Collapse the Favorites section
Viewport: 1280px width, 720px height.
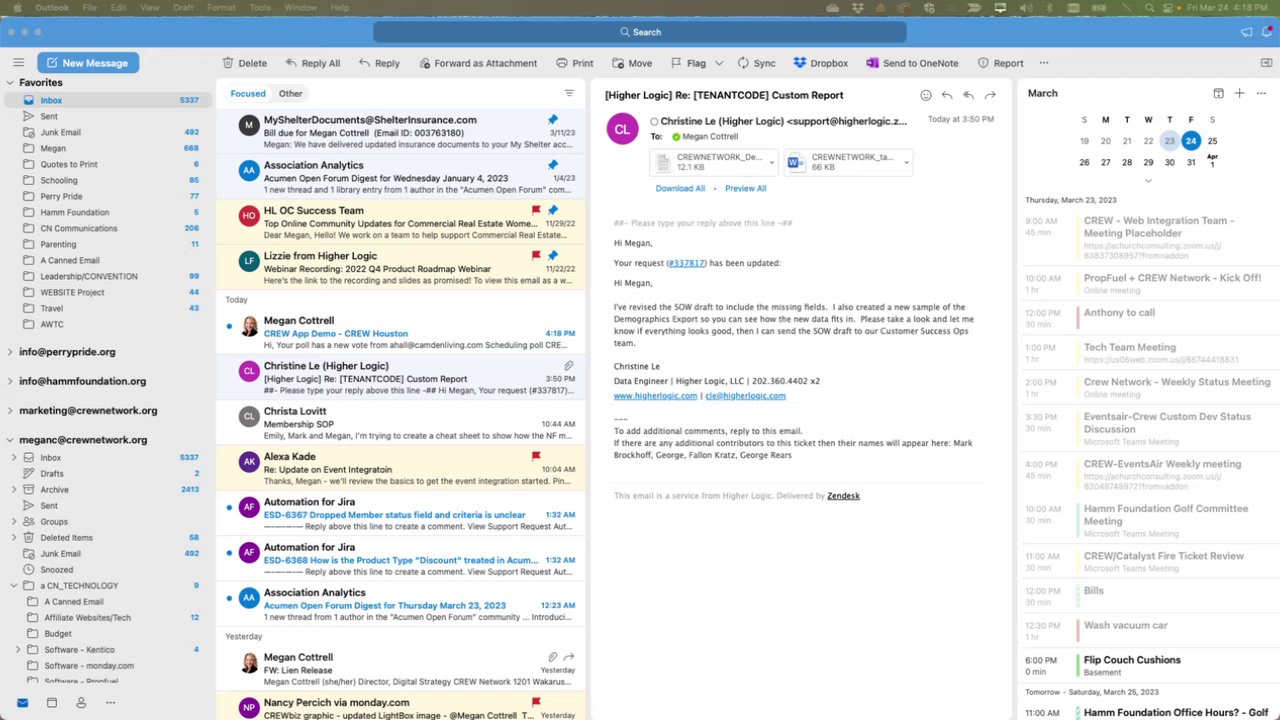point(10,83)
